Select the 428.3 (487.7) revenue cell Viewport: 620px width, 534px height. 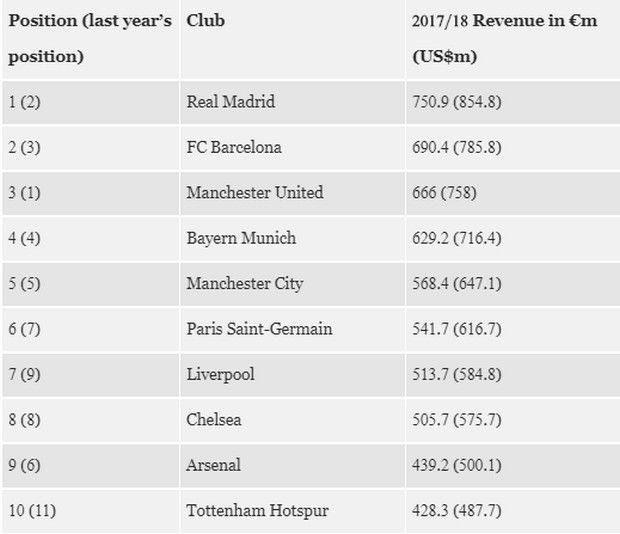click(x=457, y=511)
